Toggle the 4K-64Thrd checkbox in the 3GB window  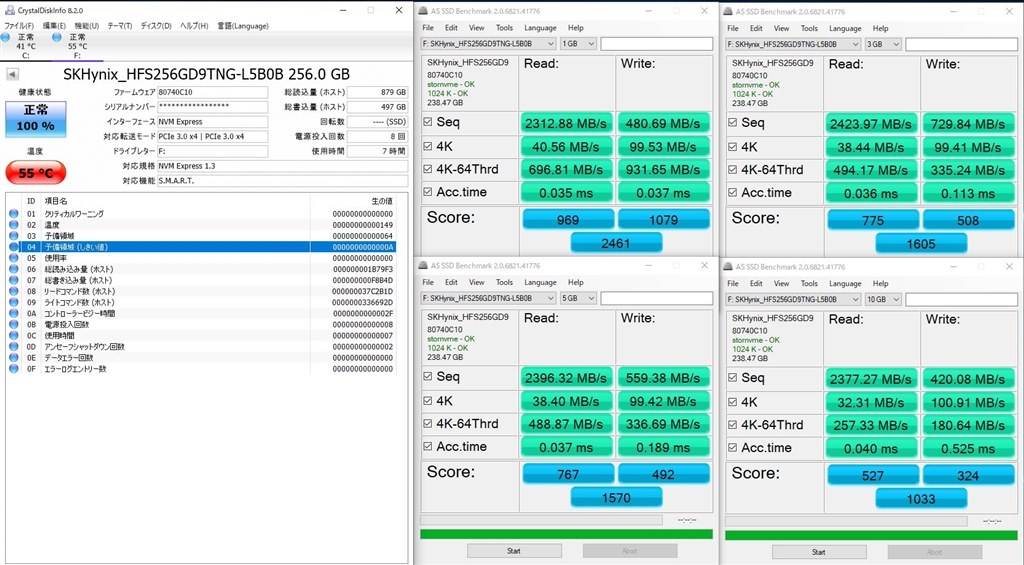click(x=732, y=170)
